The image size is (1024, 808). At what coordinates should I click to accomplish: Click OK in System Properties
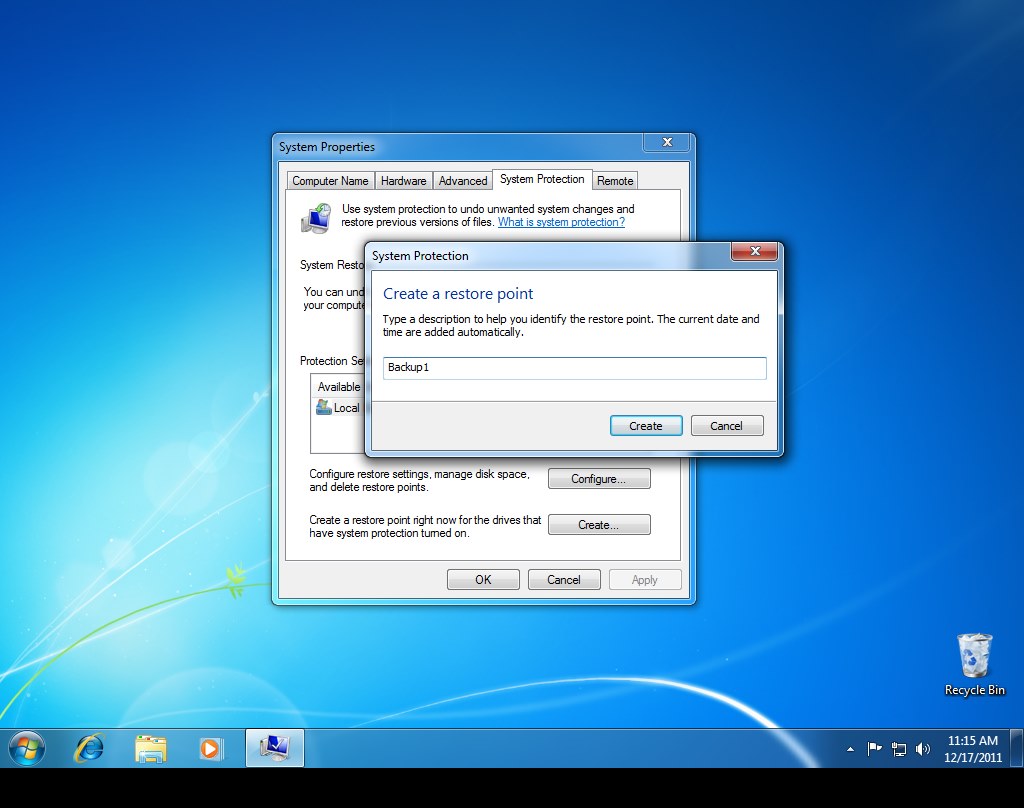pyautogui.click(x=483, y=580)
